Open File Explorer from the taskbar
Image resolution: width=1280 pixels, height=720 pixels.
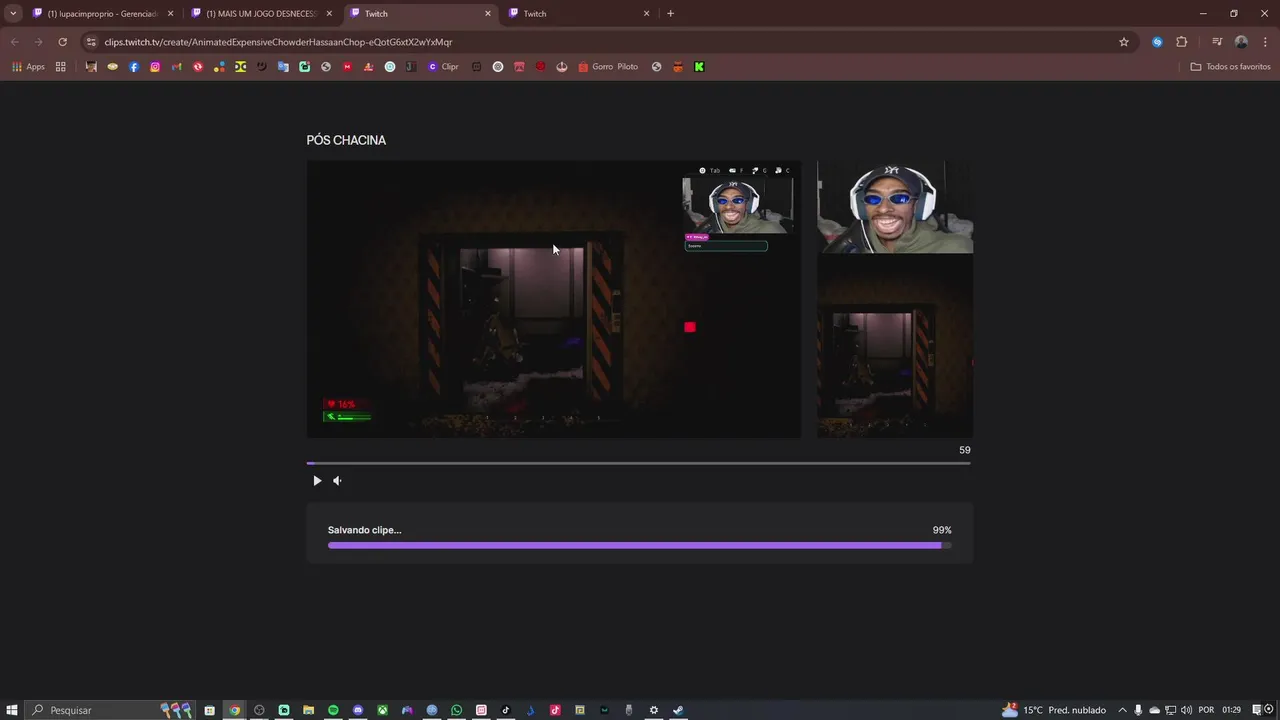coord(308,710)
